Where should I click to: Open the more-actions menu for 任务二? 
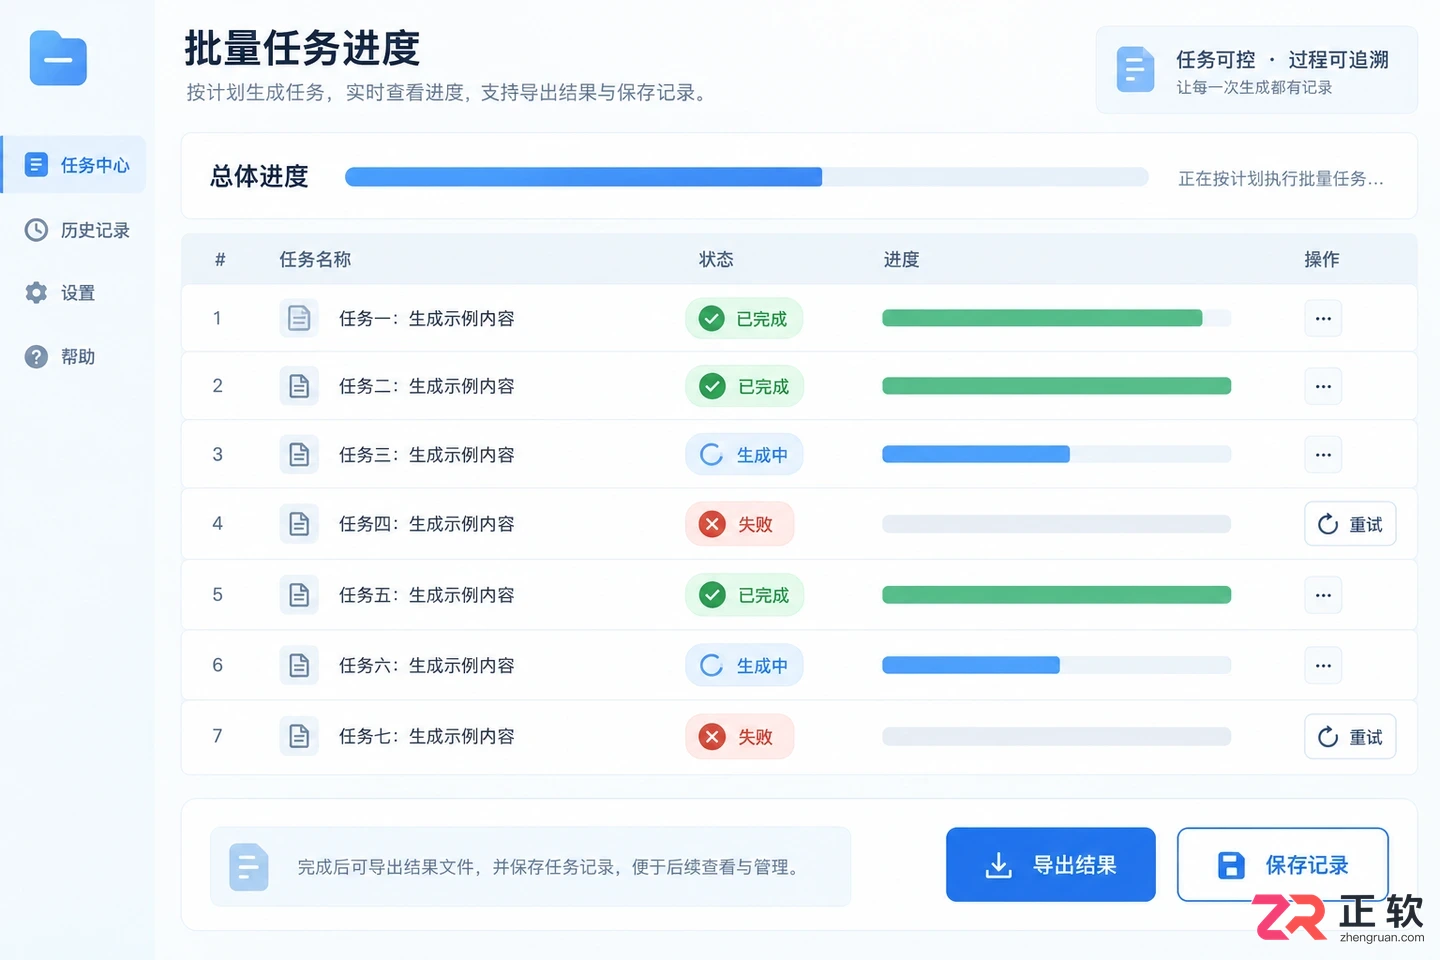click(x=1323, y=386)
